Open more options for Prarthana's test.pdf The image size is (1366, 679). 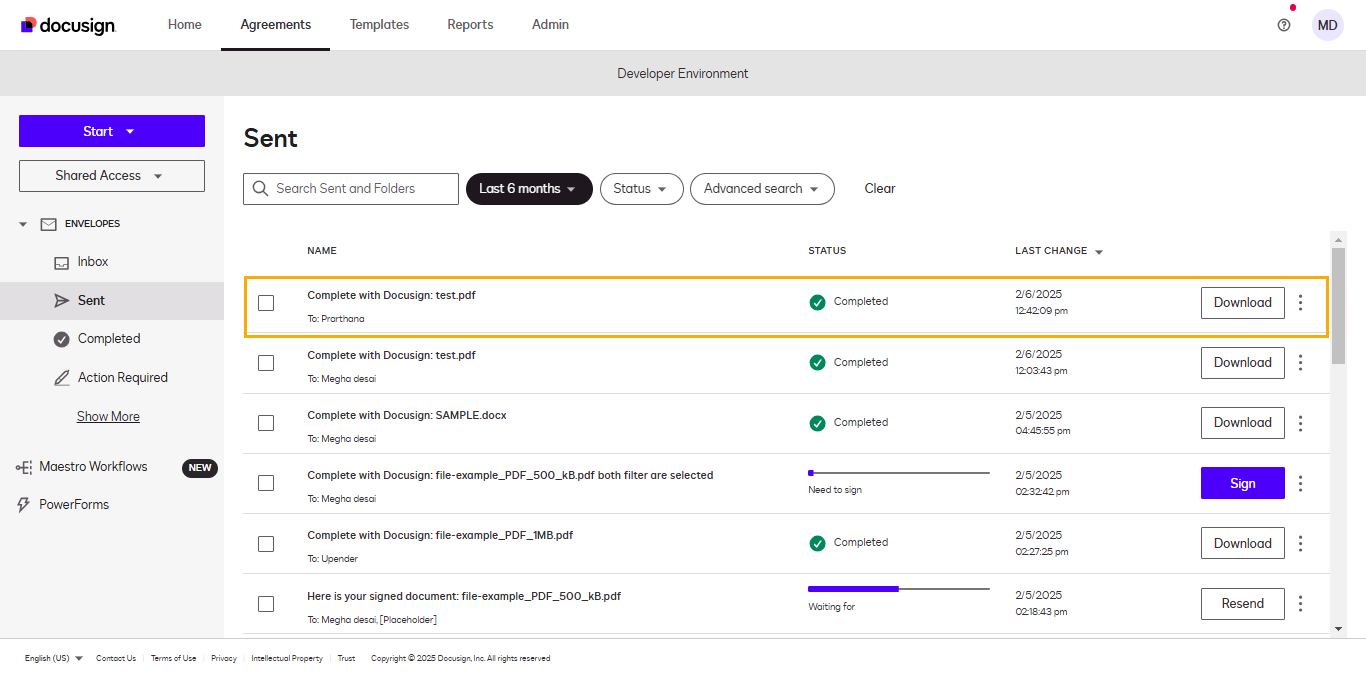1300,303
